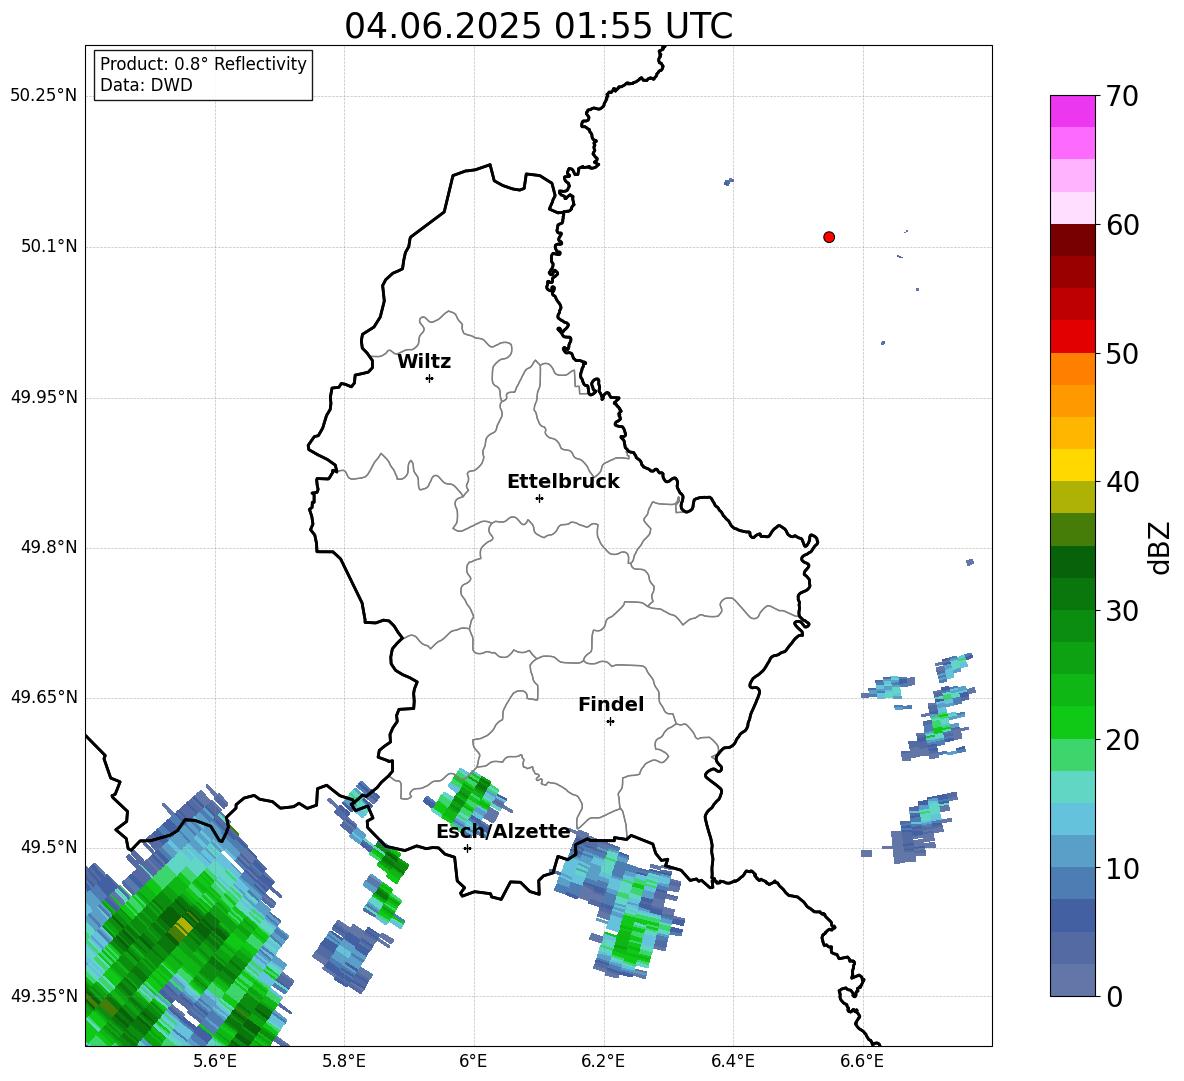
Task: Click the small blue echo near 6.4°E, 50.2°N
Action: click(728, 182)
